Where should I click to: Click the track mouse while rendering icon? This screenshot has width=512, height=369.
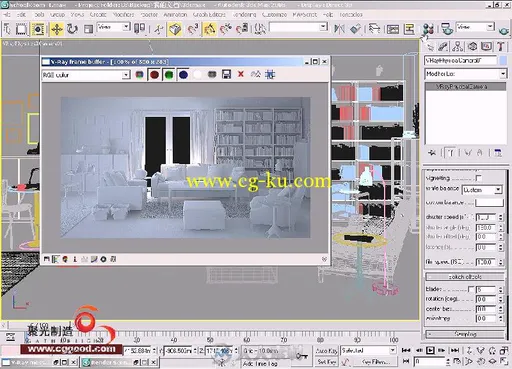(x=270, y=75)
